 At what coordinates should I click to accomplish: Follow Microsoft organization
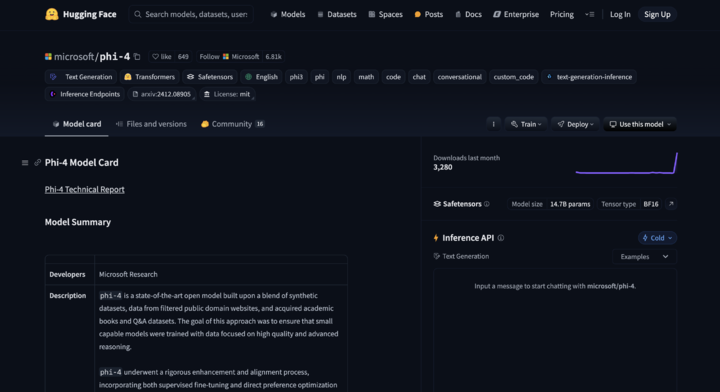[229, 56]
